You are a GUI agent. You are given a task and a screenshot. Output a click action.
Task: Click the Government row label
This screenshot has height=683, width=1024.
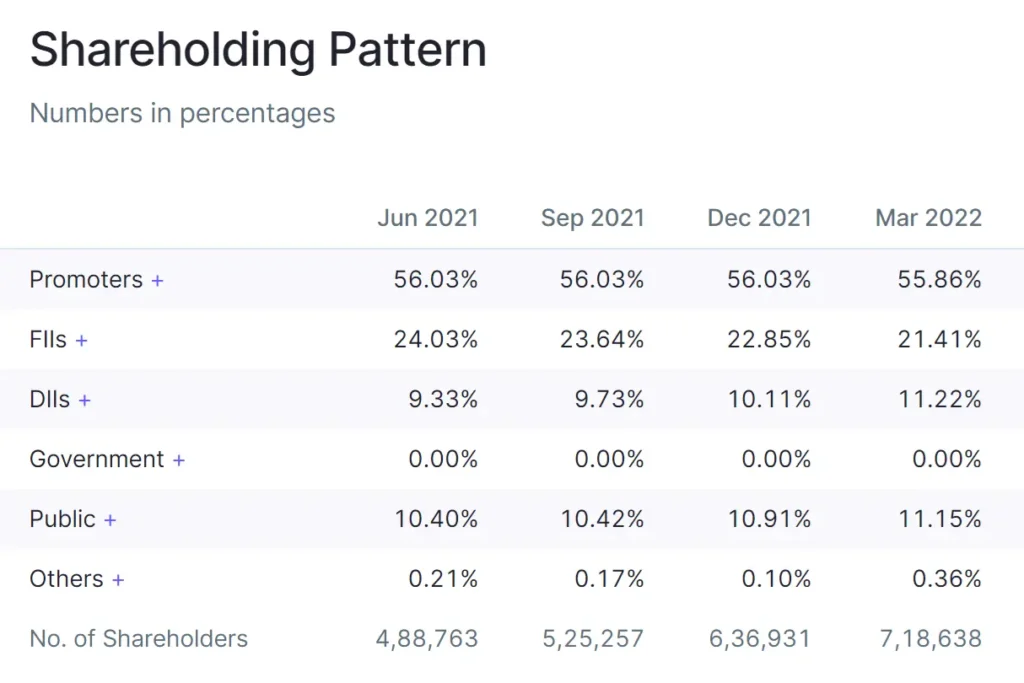coord(97,460)
